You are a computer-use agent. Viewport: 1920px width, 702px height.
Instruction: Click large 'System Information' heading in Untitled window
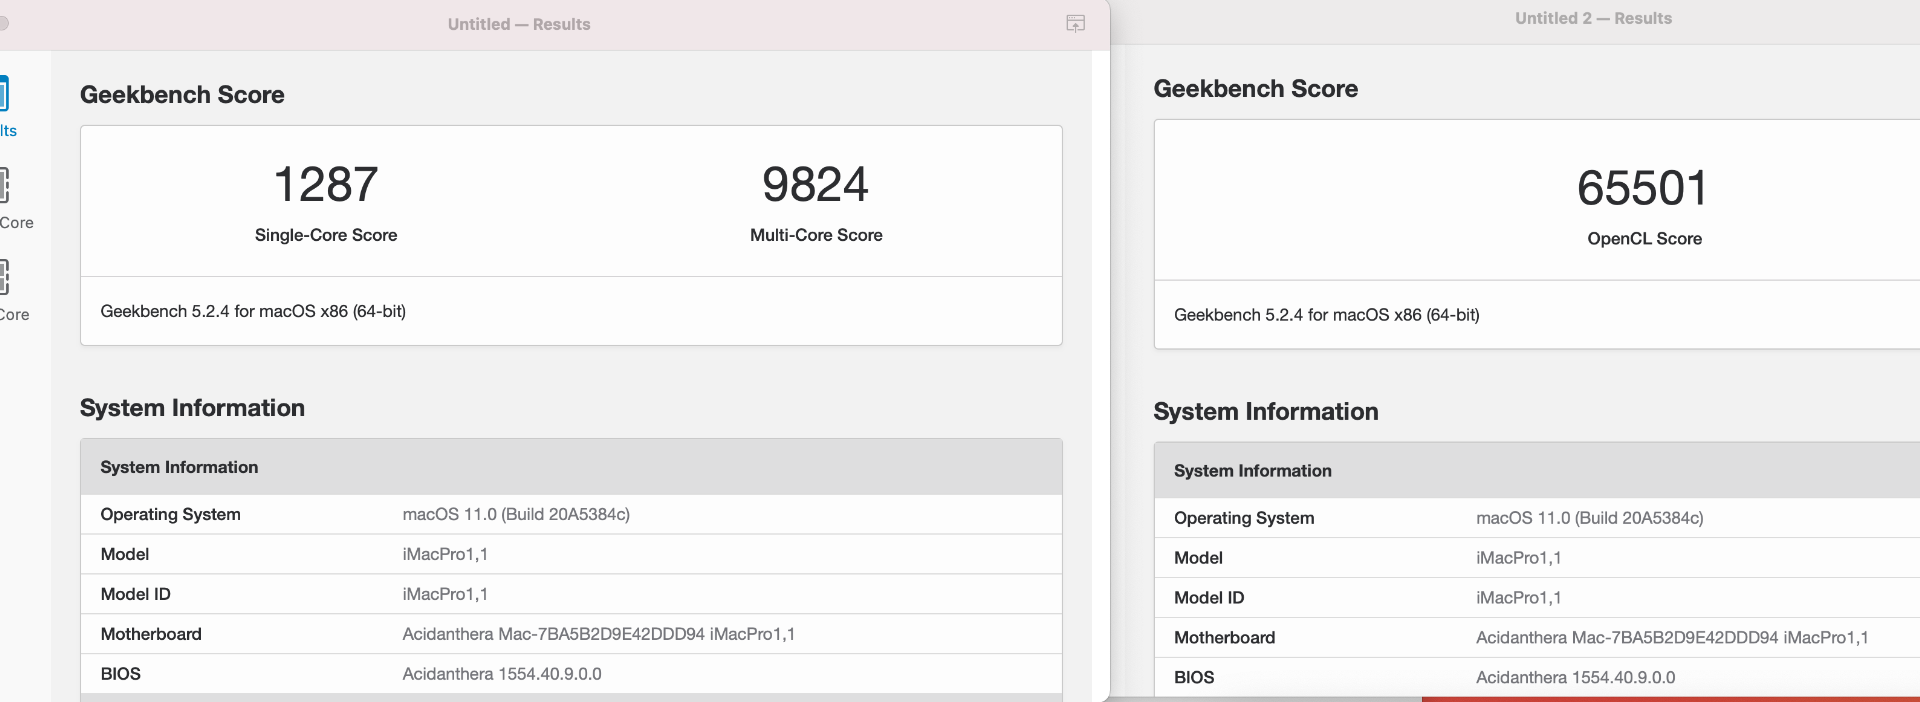click(192, 408)
